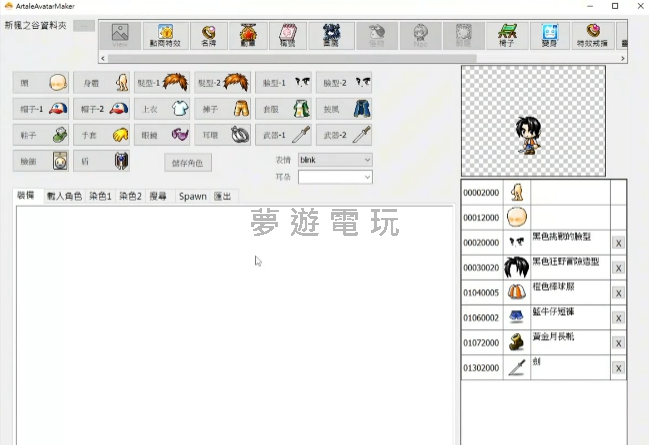Open the 帽子-1 hat category

click(43, 108)
